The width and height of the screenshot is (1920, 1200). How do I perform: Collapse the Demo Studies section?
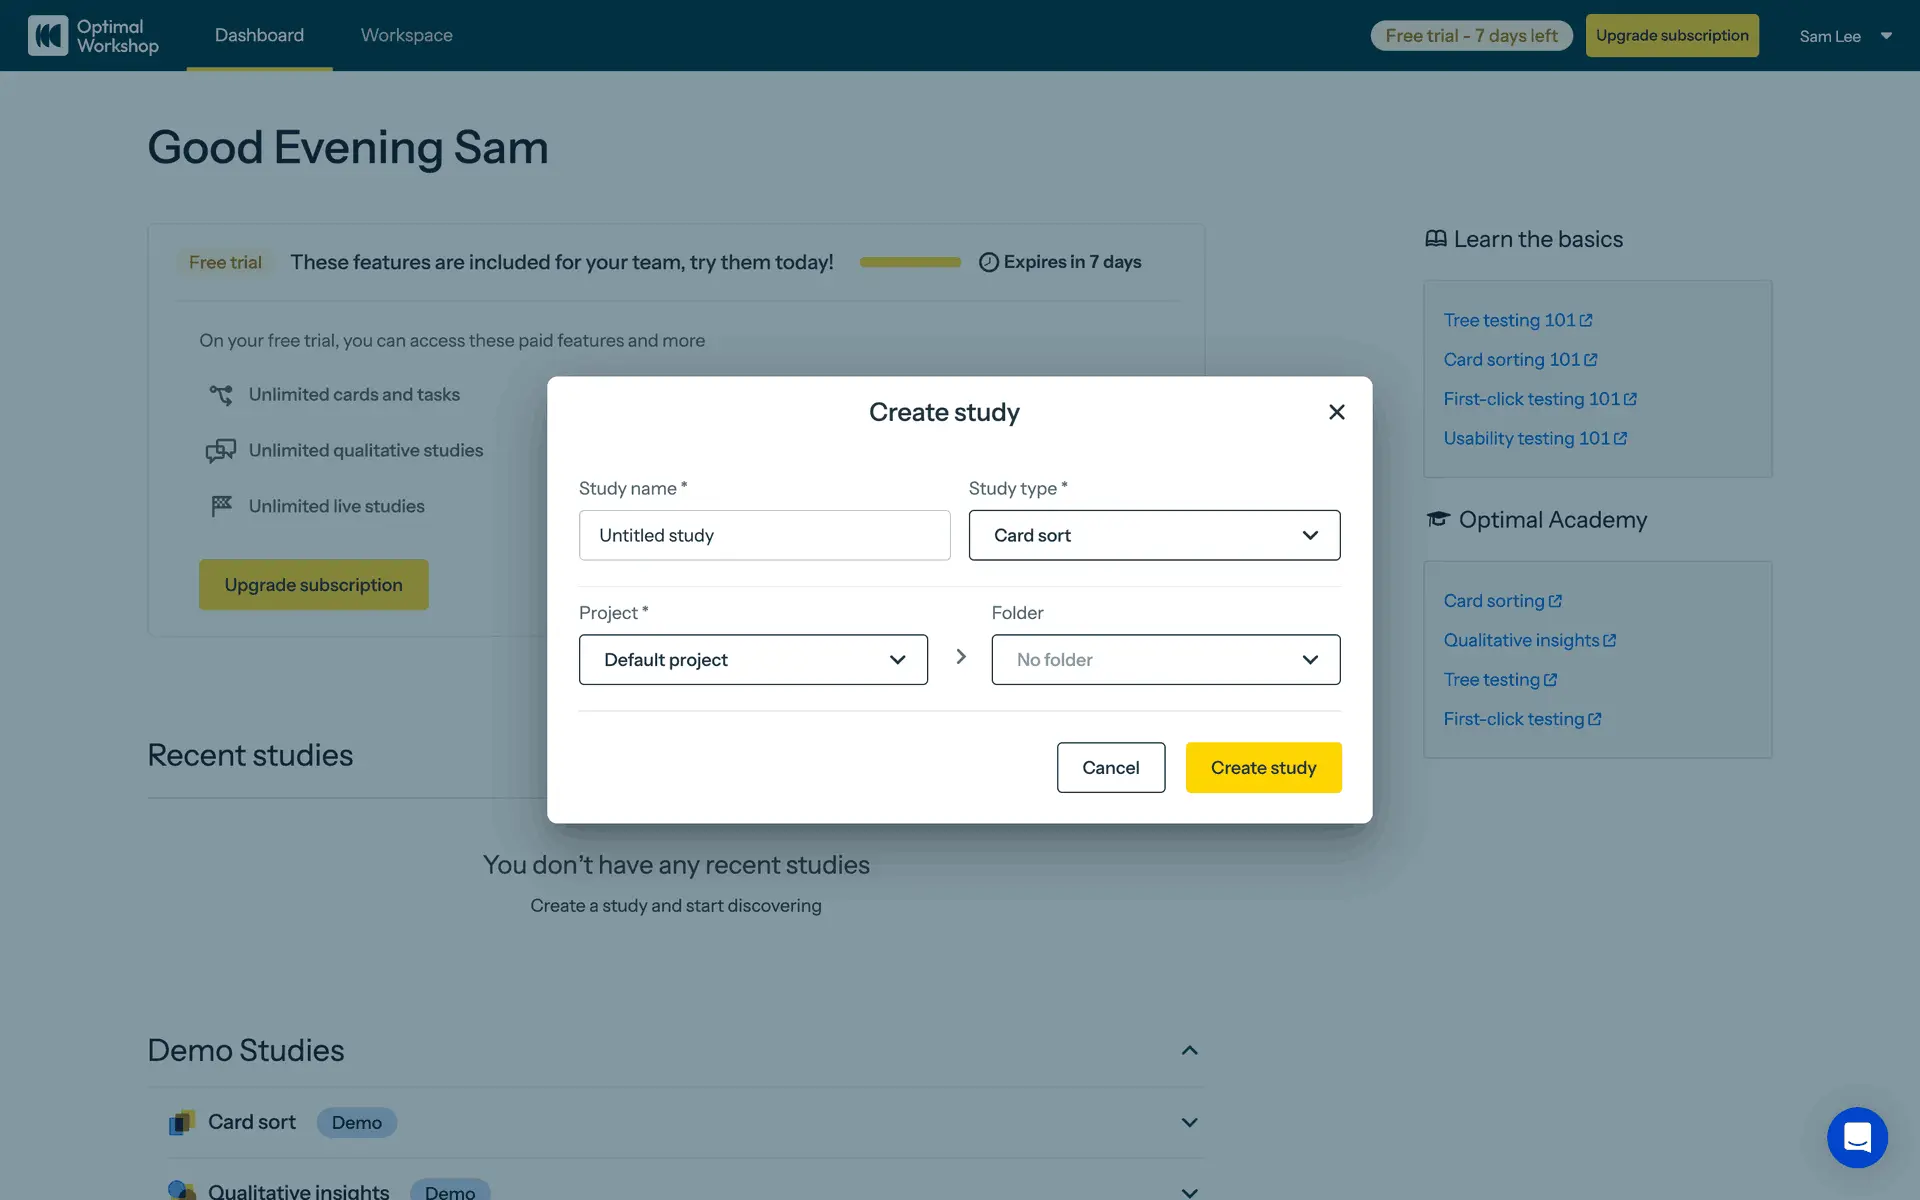click(x=1189, y=1050)
